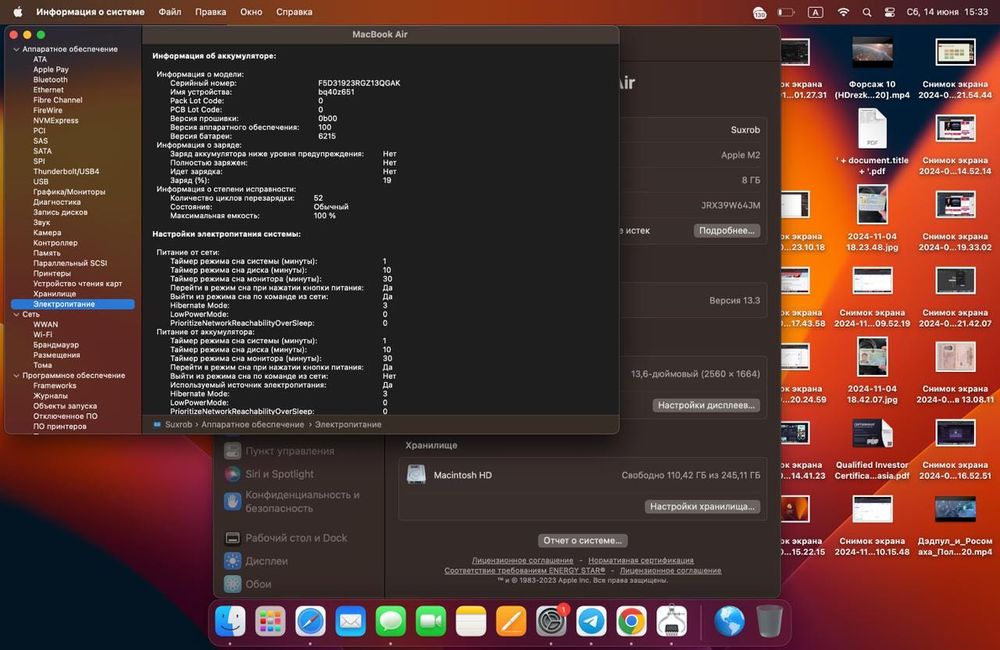Open the Файл menu
The height and width of the screenshot is (650, 1000).
point(170,11)
